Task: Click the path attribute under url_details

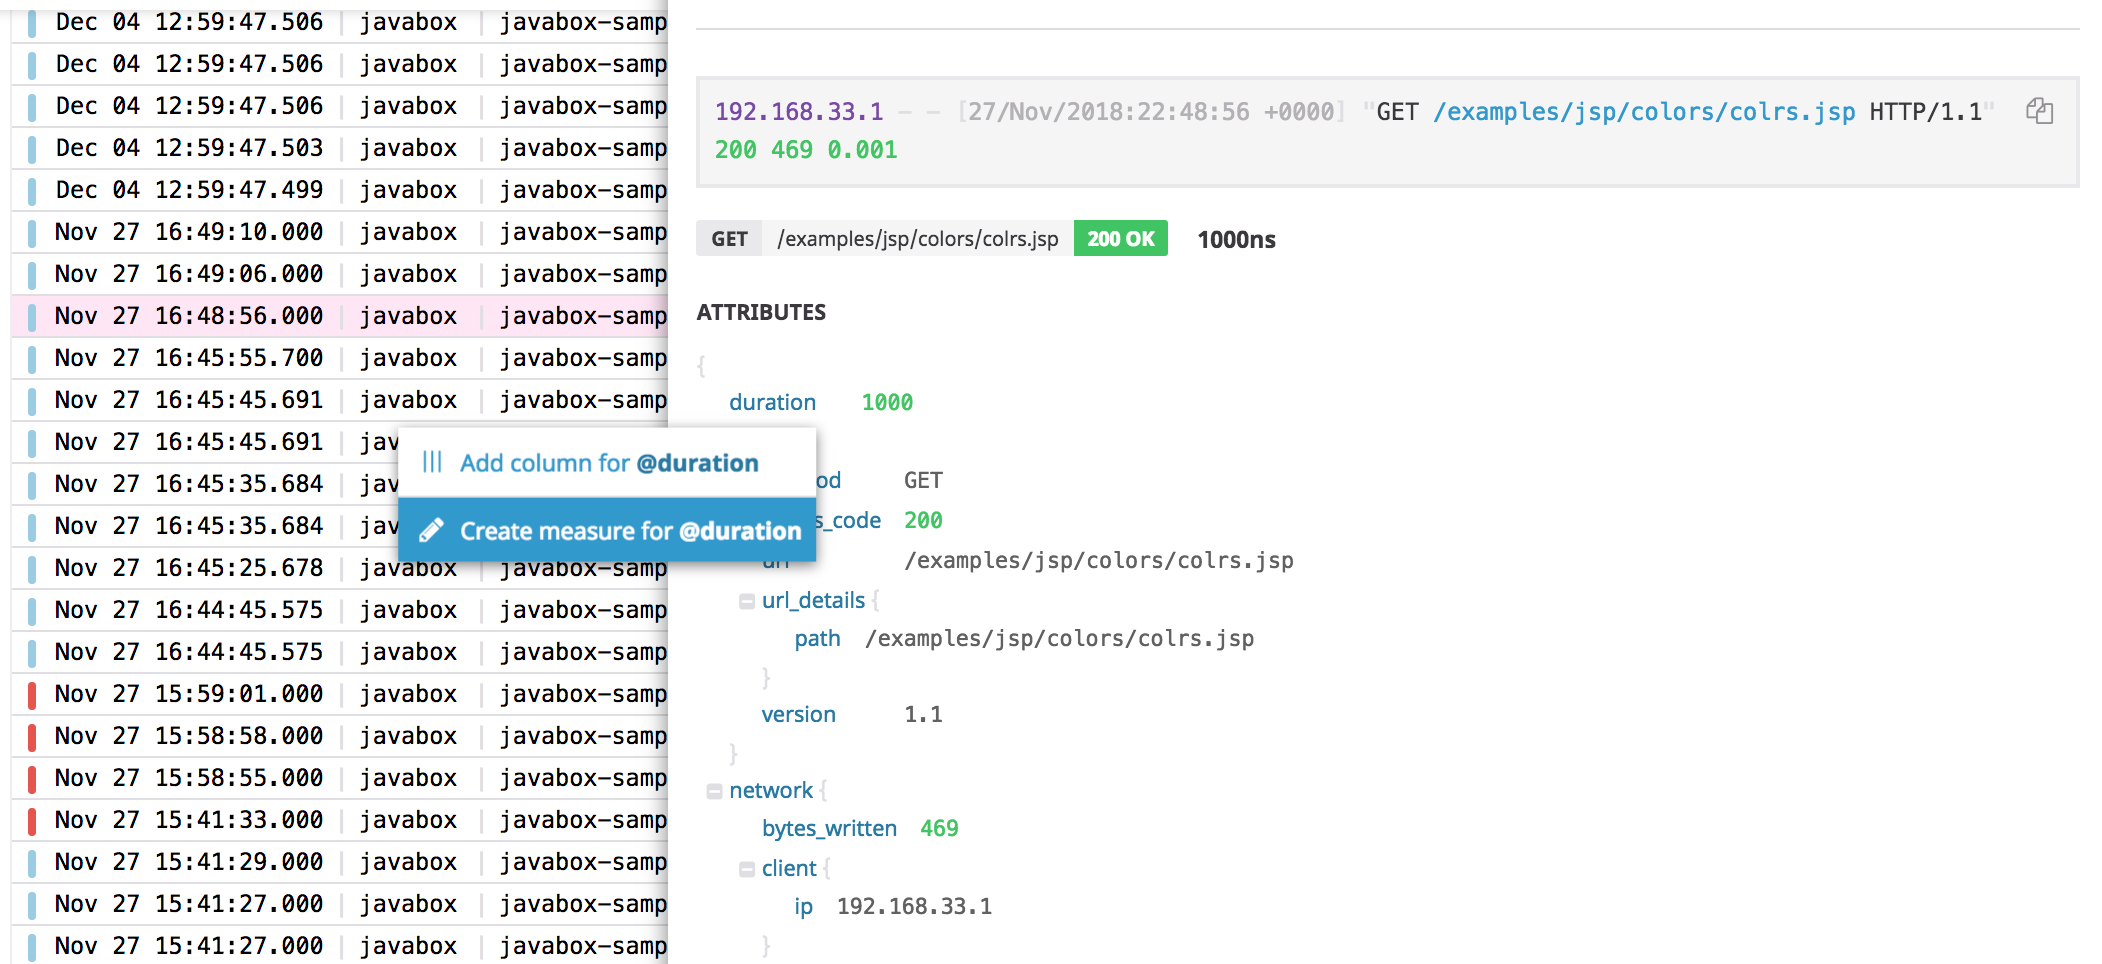Action: [818, 638]
